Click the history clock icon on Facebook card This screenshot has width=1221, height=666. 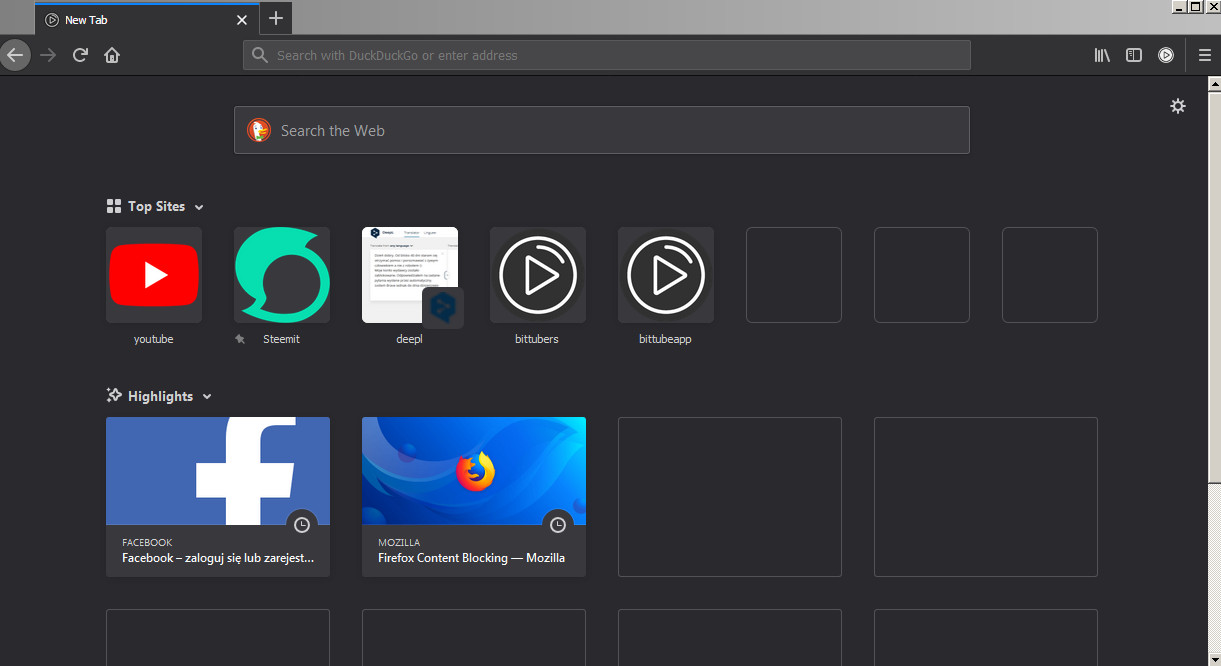[302, 525]
